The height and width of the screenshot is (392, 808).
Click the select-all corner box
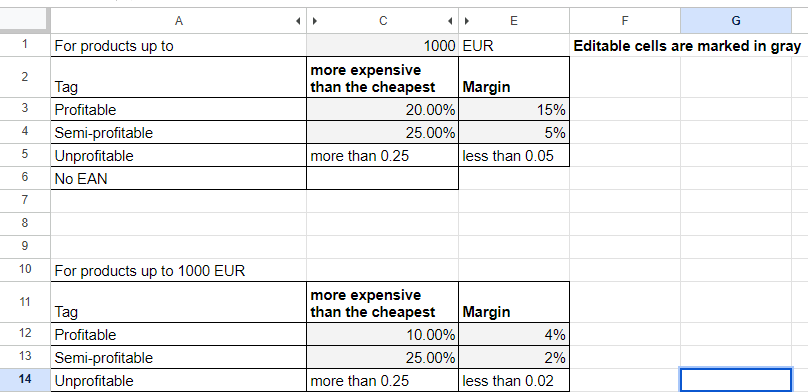25,21
